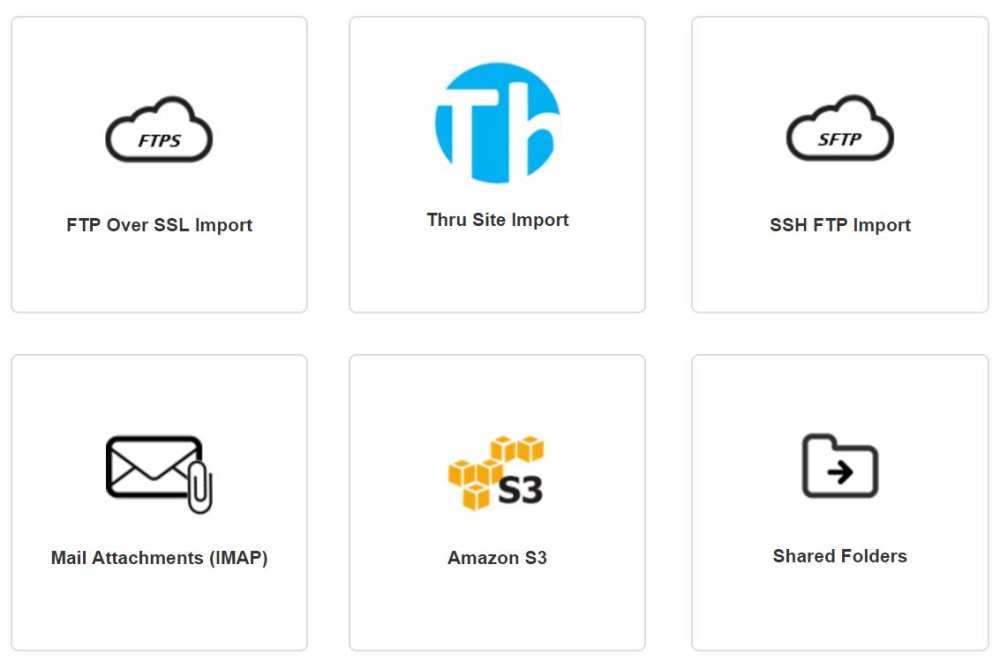Click the 'SSH FTP Import' text
The image size is (1000, 670).
pos(840,225)
